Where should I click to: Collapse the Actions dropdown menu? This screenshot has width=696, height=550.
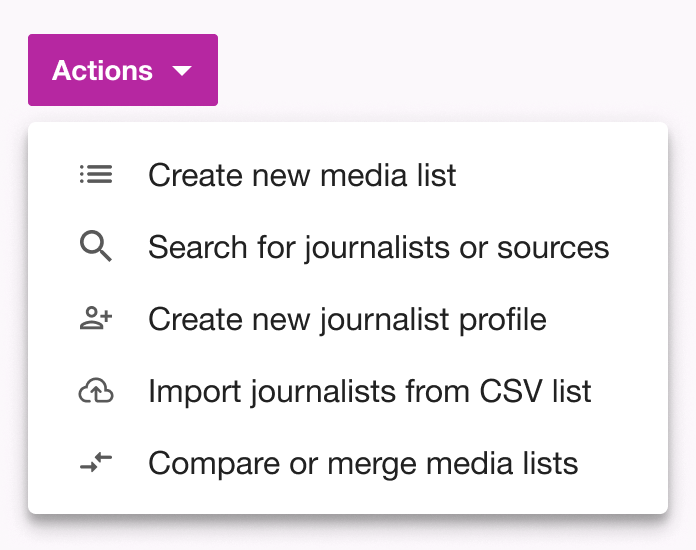point(123,70)
